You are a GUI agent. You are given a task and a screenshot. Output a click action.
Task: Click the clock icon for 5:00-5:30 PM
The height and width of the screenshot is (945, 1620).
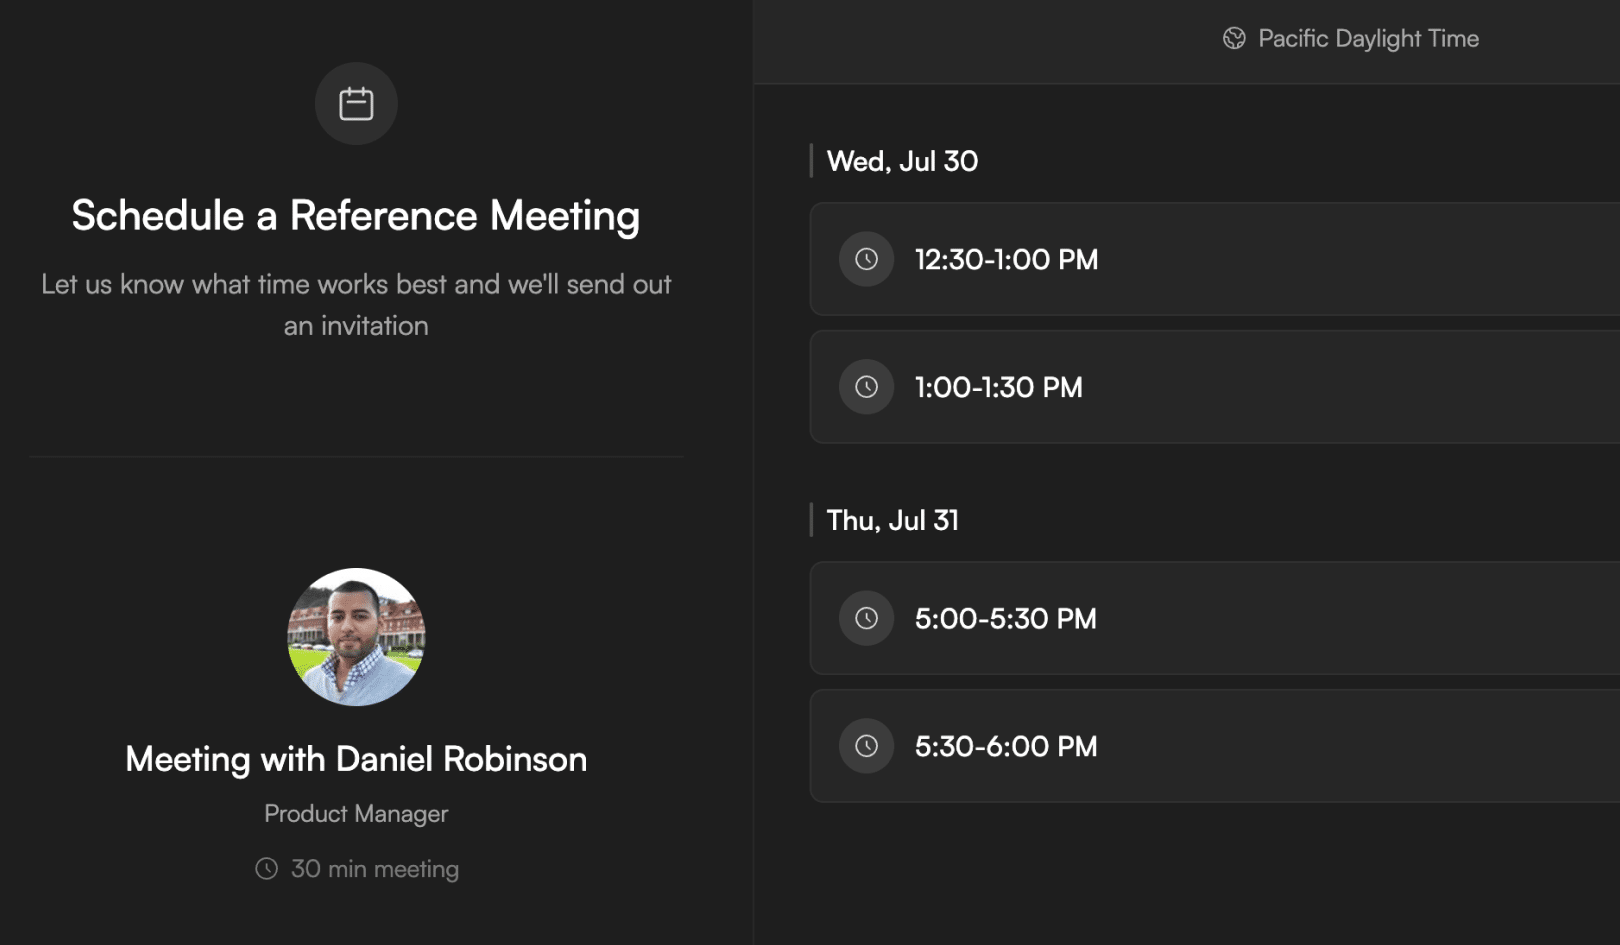(x=866, y=619)
